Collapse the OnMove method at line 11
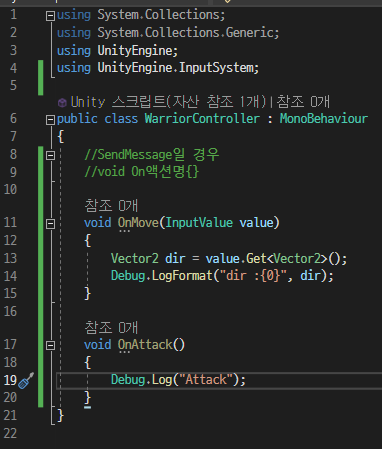The image size is (382, 449). pos(50,223)
